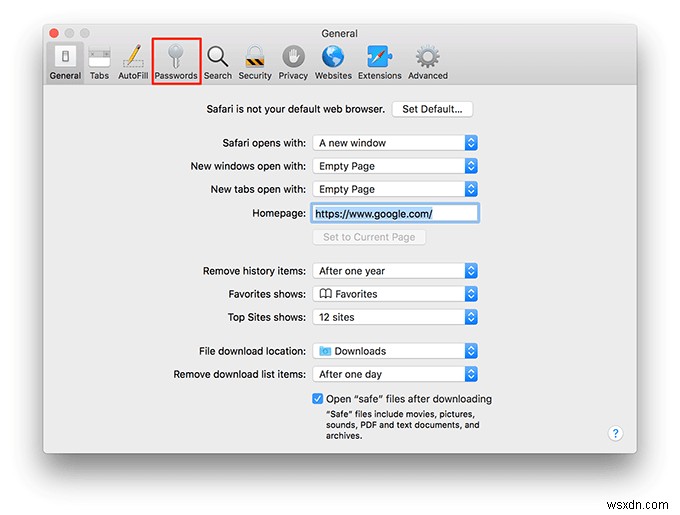Expand the Favorites shows dropdown
680x515 pixels.
click(395, 294)
